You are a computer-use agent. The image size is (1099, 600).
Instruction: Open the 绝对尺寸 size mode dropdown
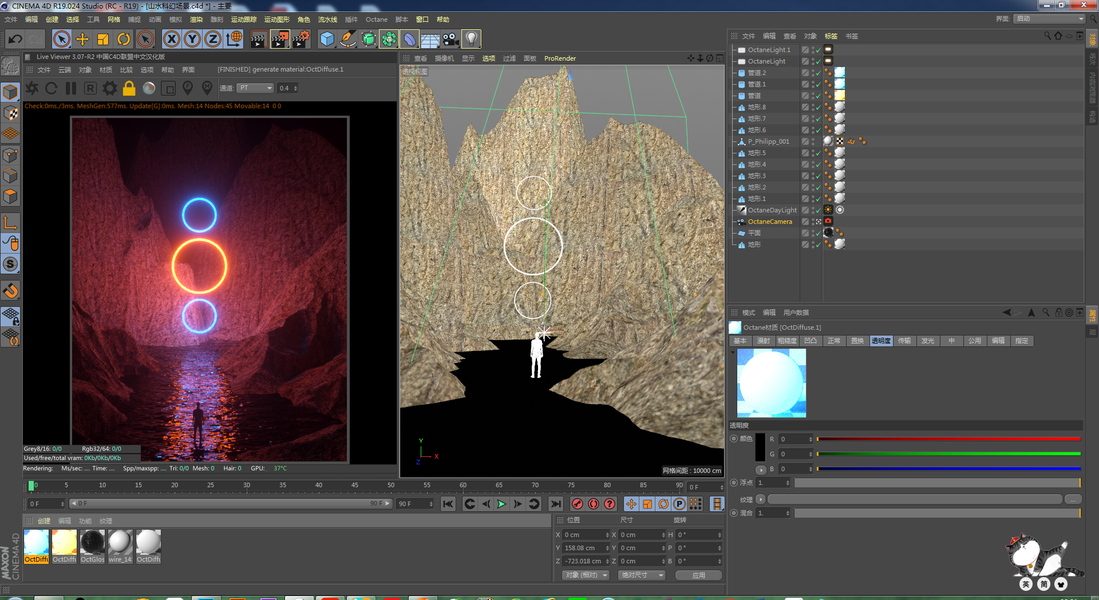[641, 575]
